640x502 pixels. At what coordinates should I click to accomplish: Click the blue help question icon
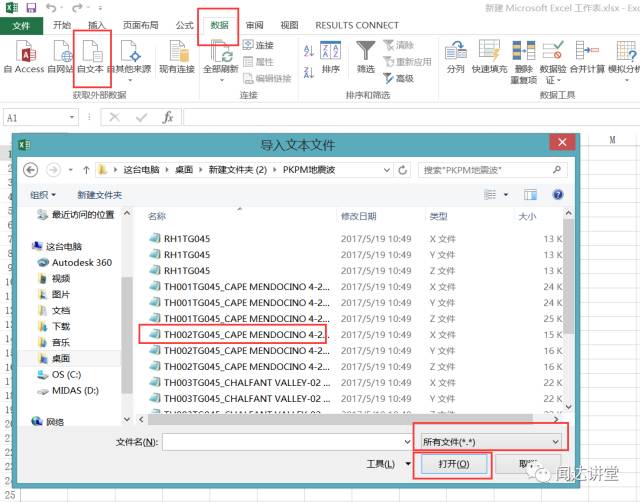click(558, 195)
